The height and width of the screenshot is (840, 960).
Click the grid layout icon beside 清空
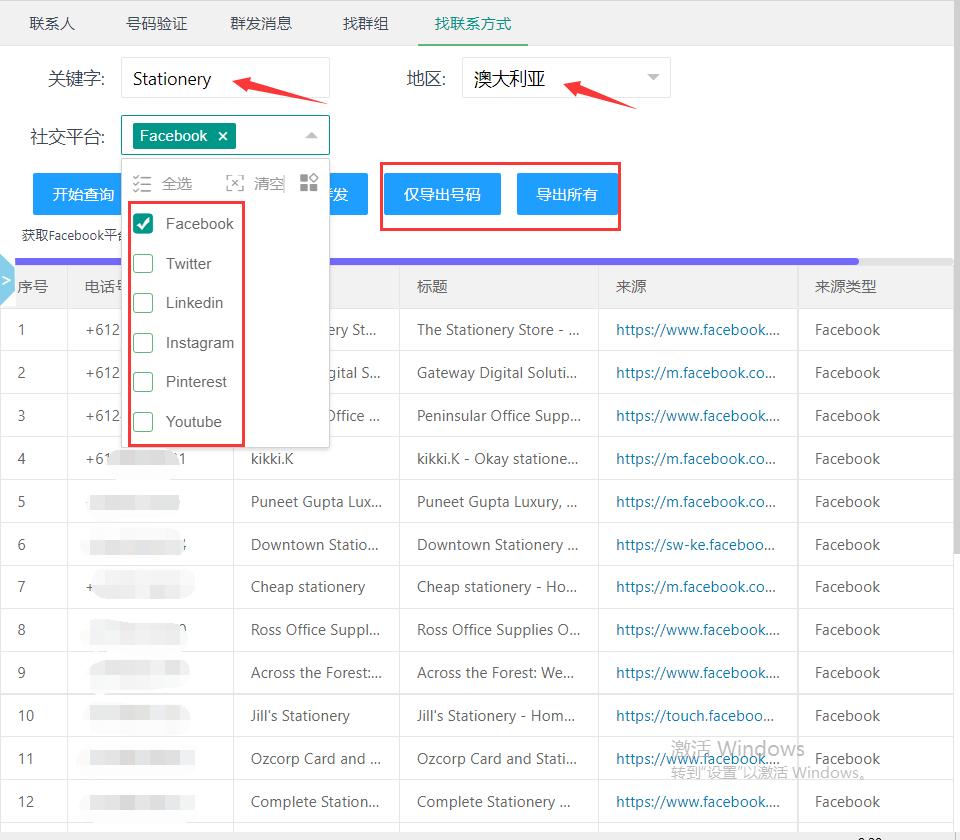click(x=308, y=182)
